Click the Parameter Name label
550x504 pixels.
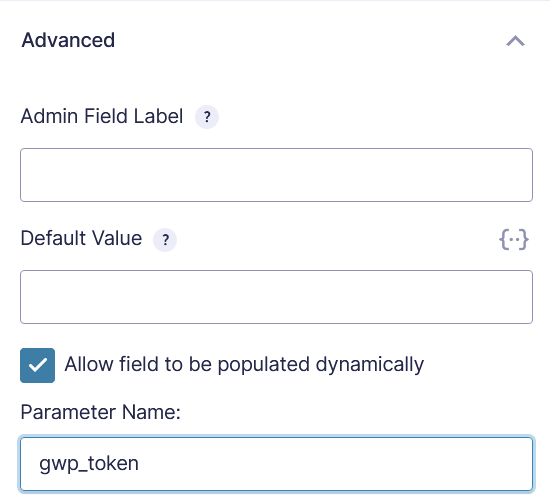coord(101,412)
